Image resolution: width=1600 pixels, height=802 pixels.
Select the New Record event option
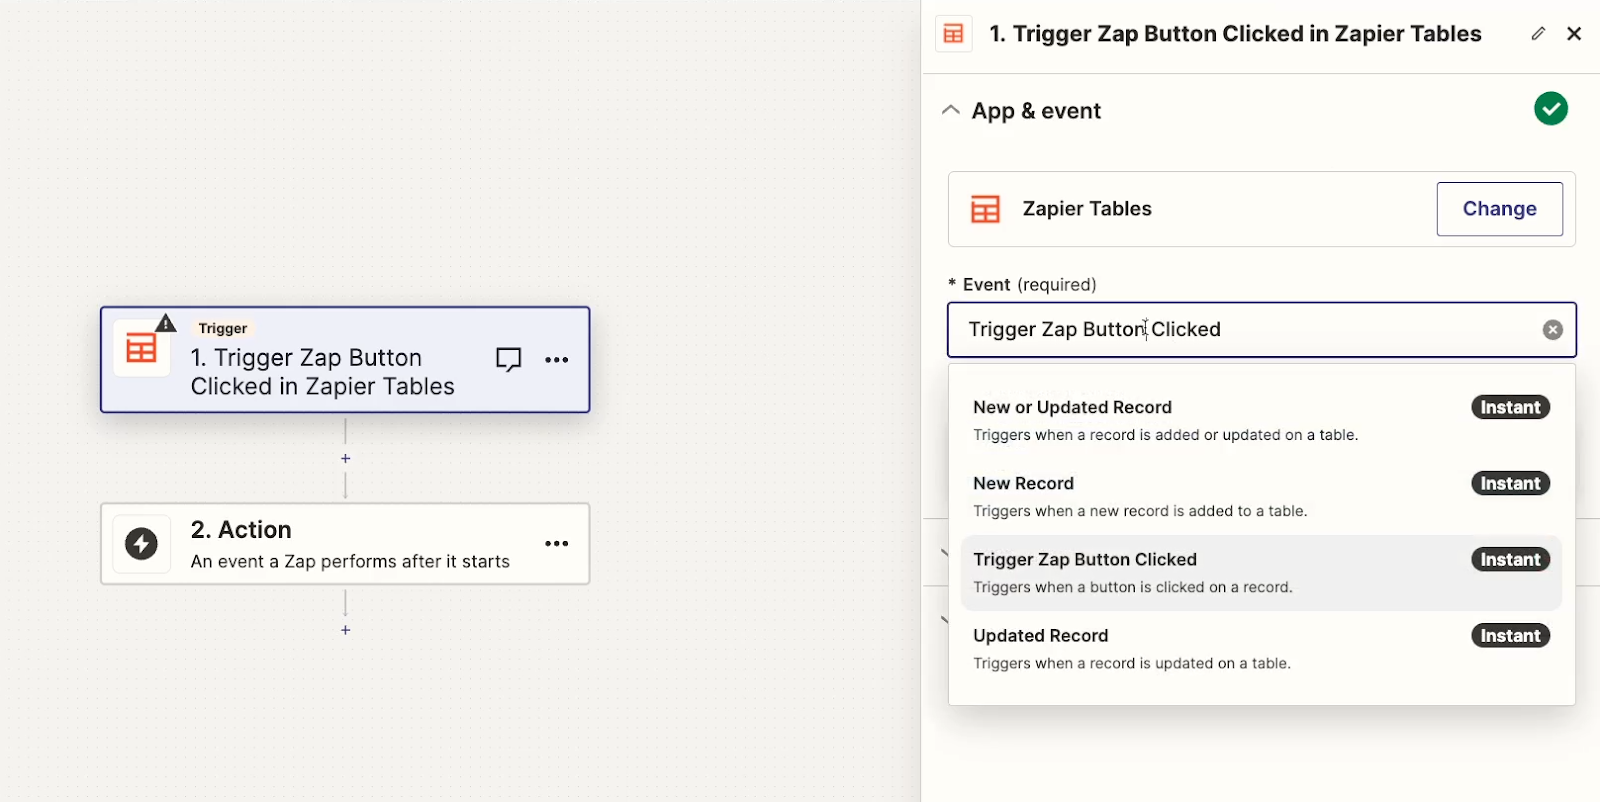tap(1262, 497)
